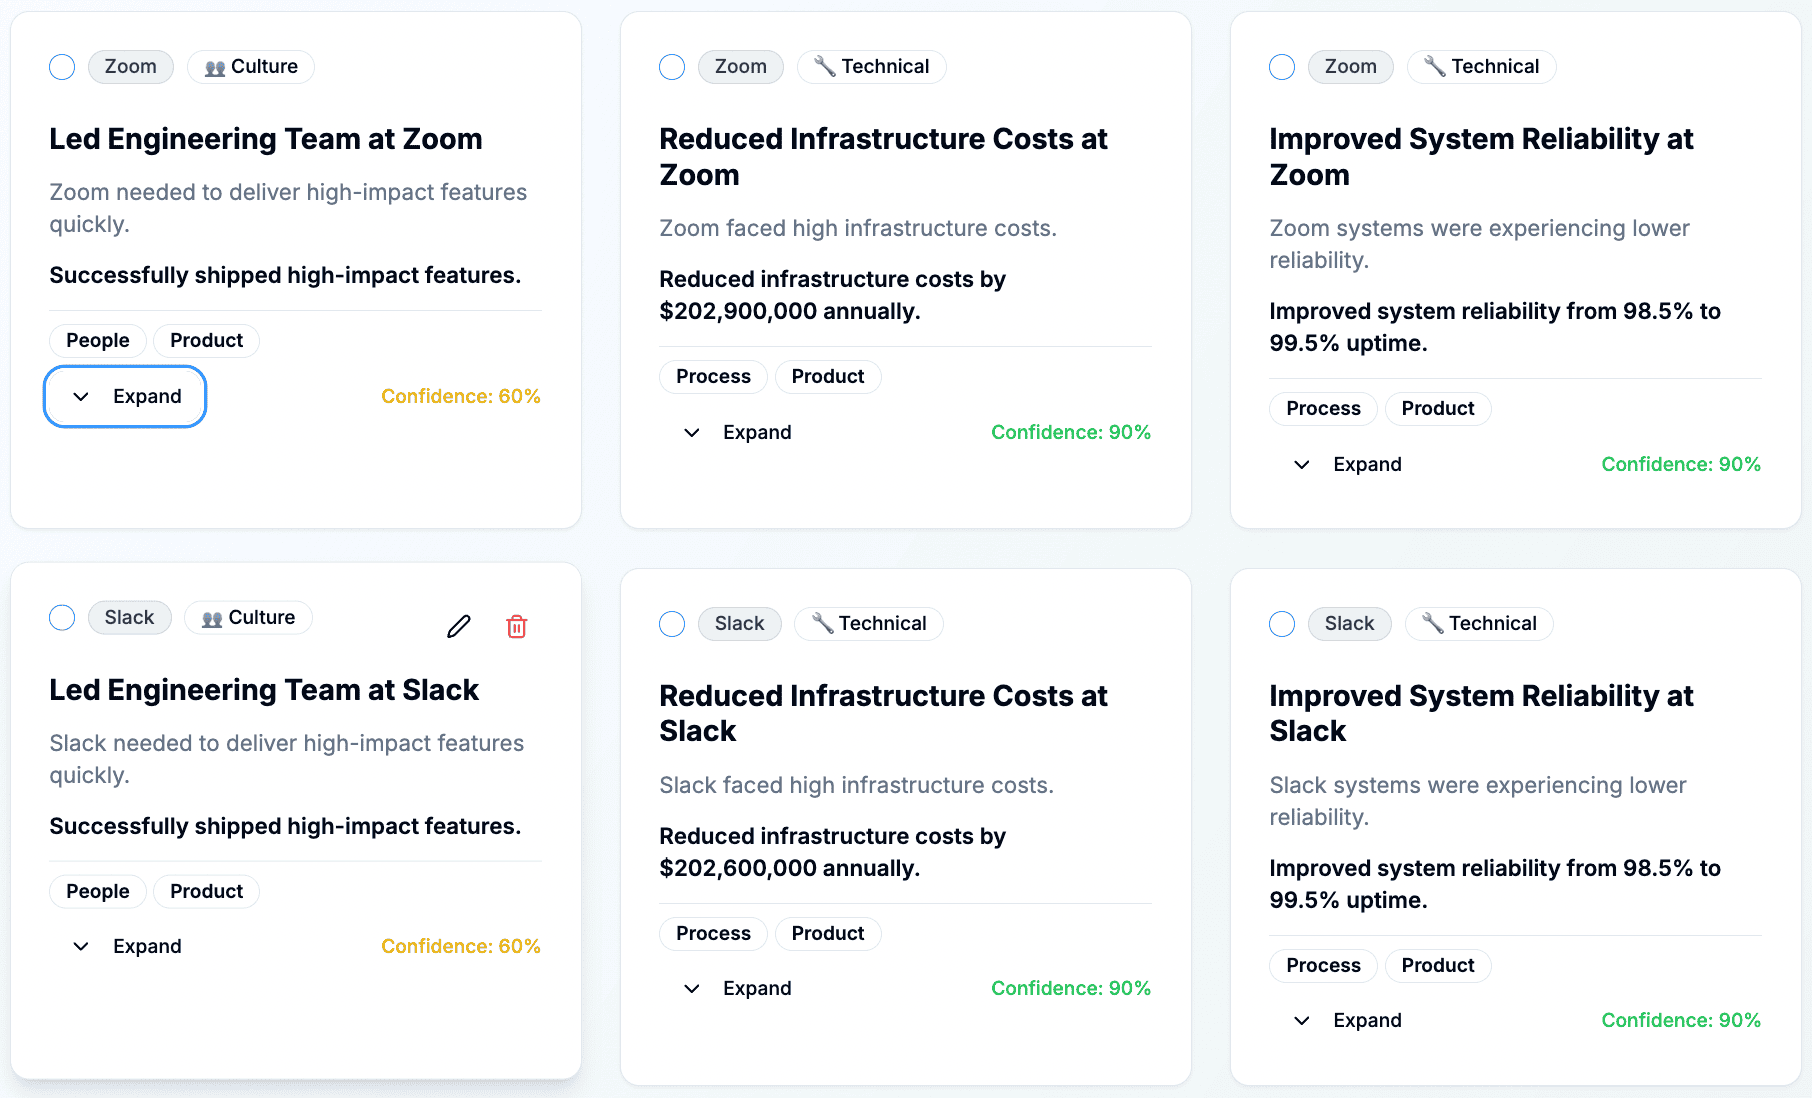Expand the Reduced Infrastructure Costs at Slack card

pyautogui.click(x=736, y=988)
